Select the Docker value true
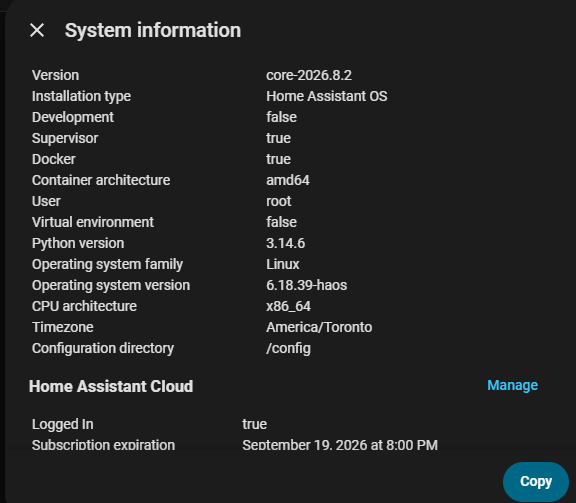 (278, 159)
